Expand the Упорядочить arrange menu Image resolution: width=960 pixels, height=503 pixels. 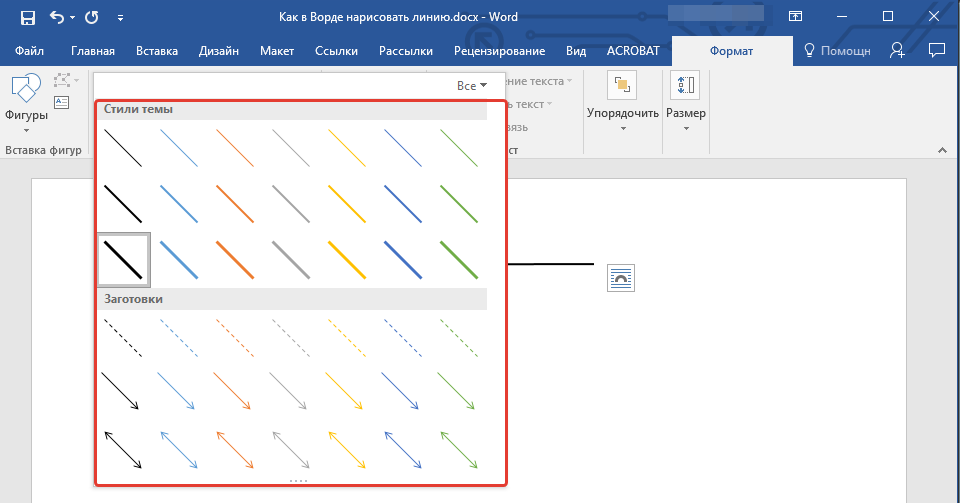623,102
